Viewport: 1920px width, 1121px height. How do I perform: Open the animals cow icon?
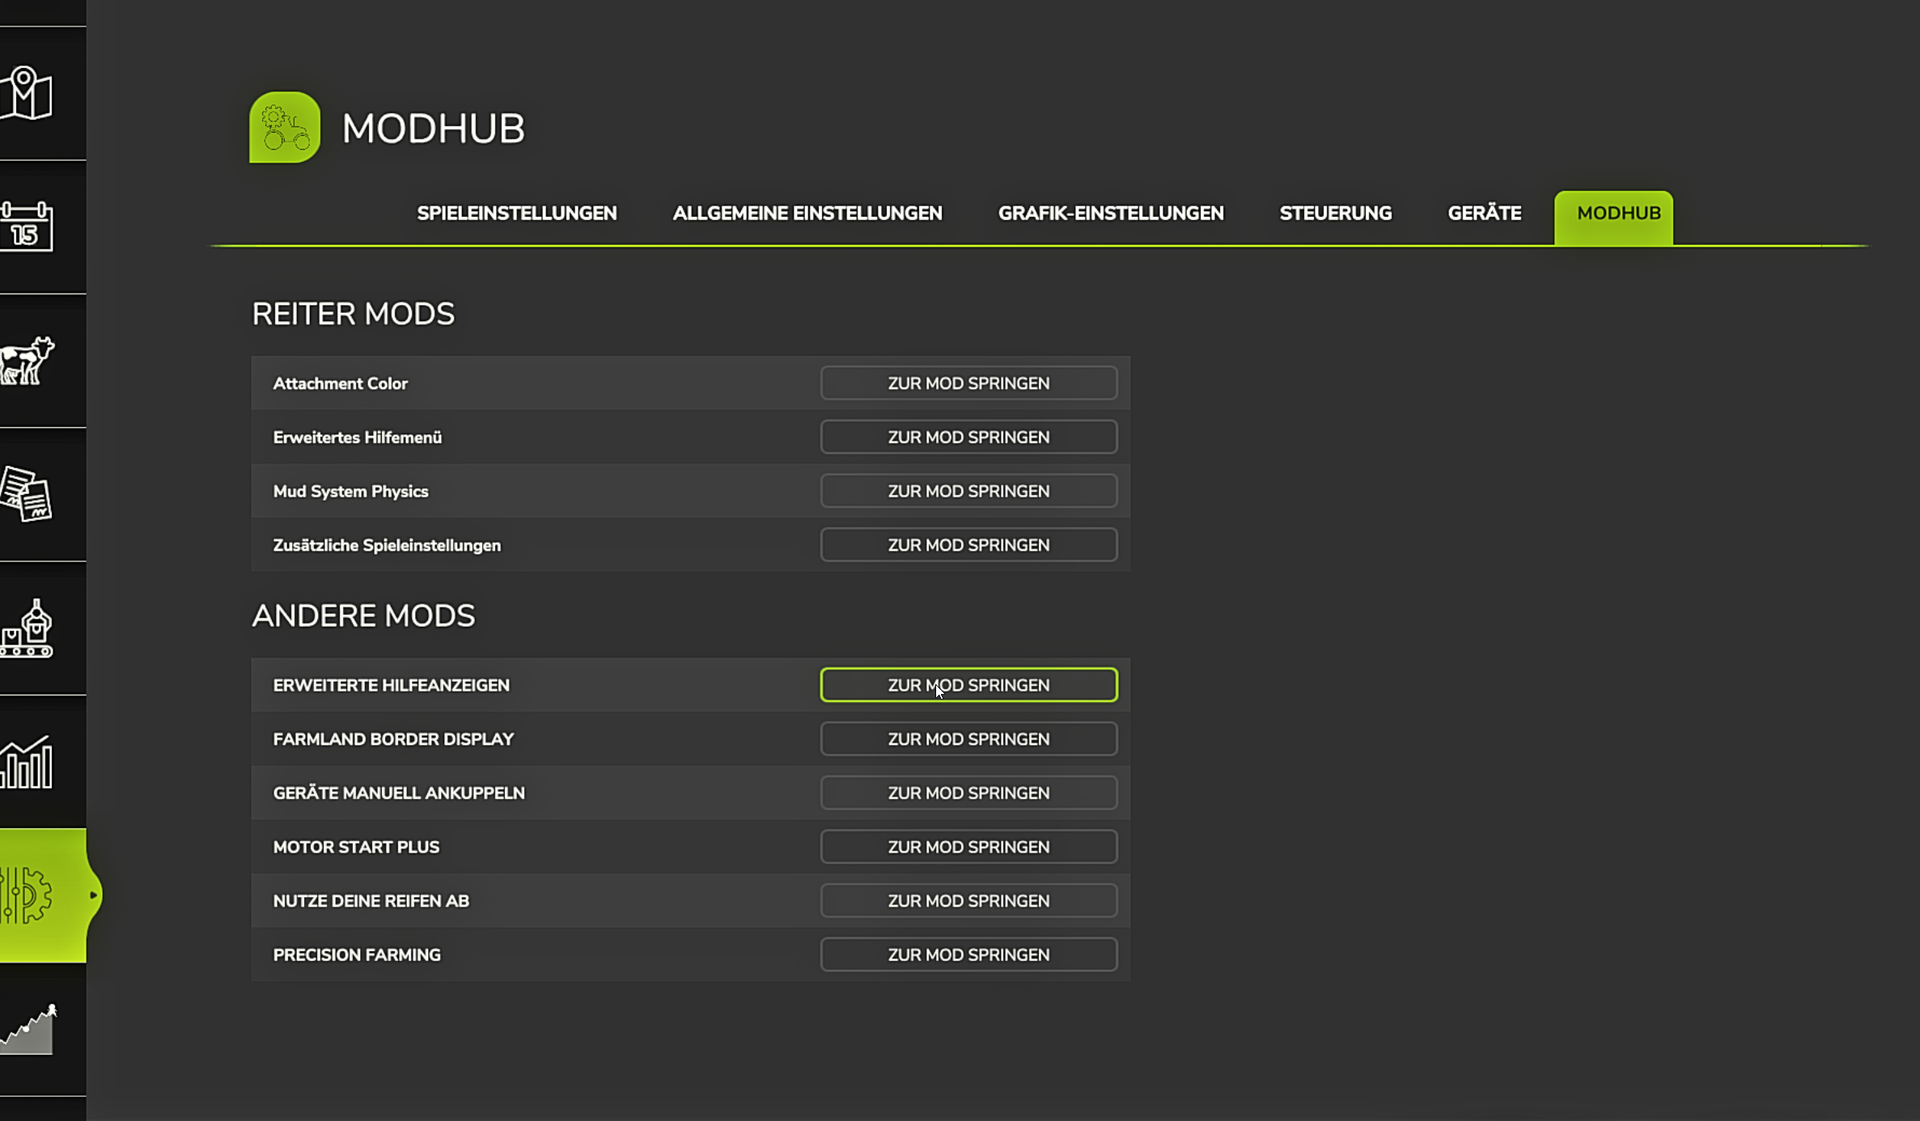click(27, 360)
